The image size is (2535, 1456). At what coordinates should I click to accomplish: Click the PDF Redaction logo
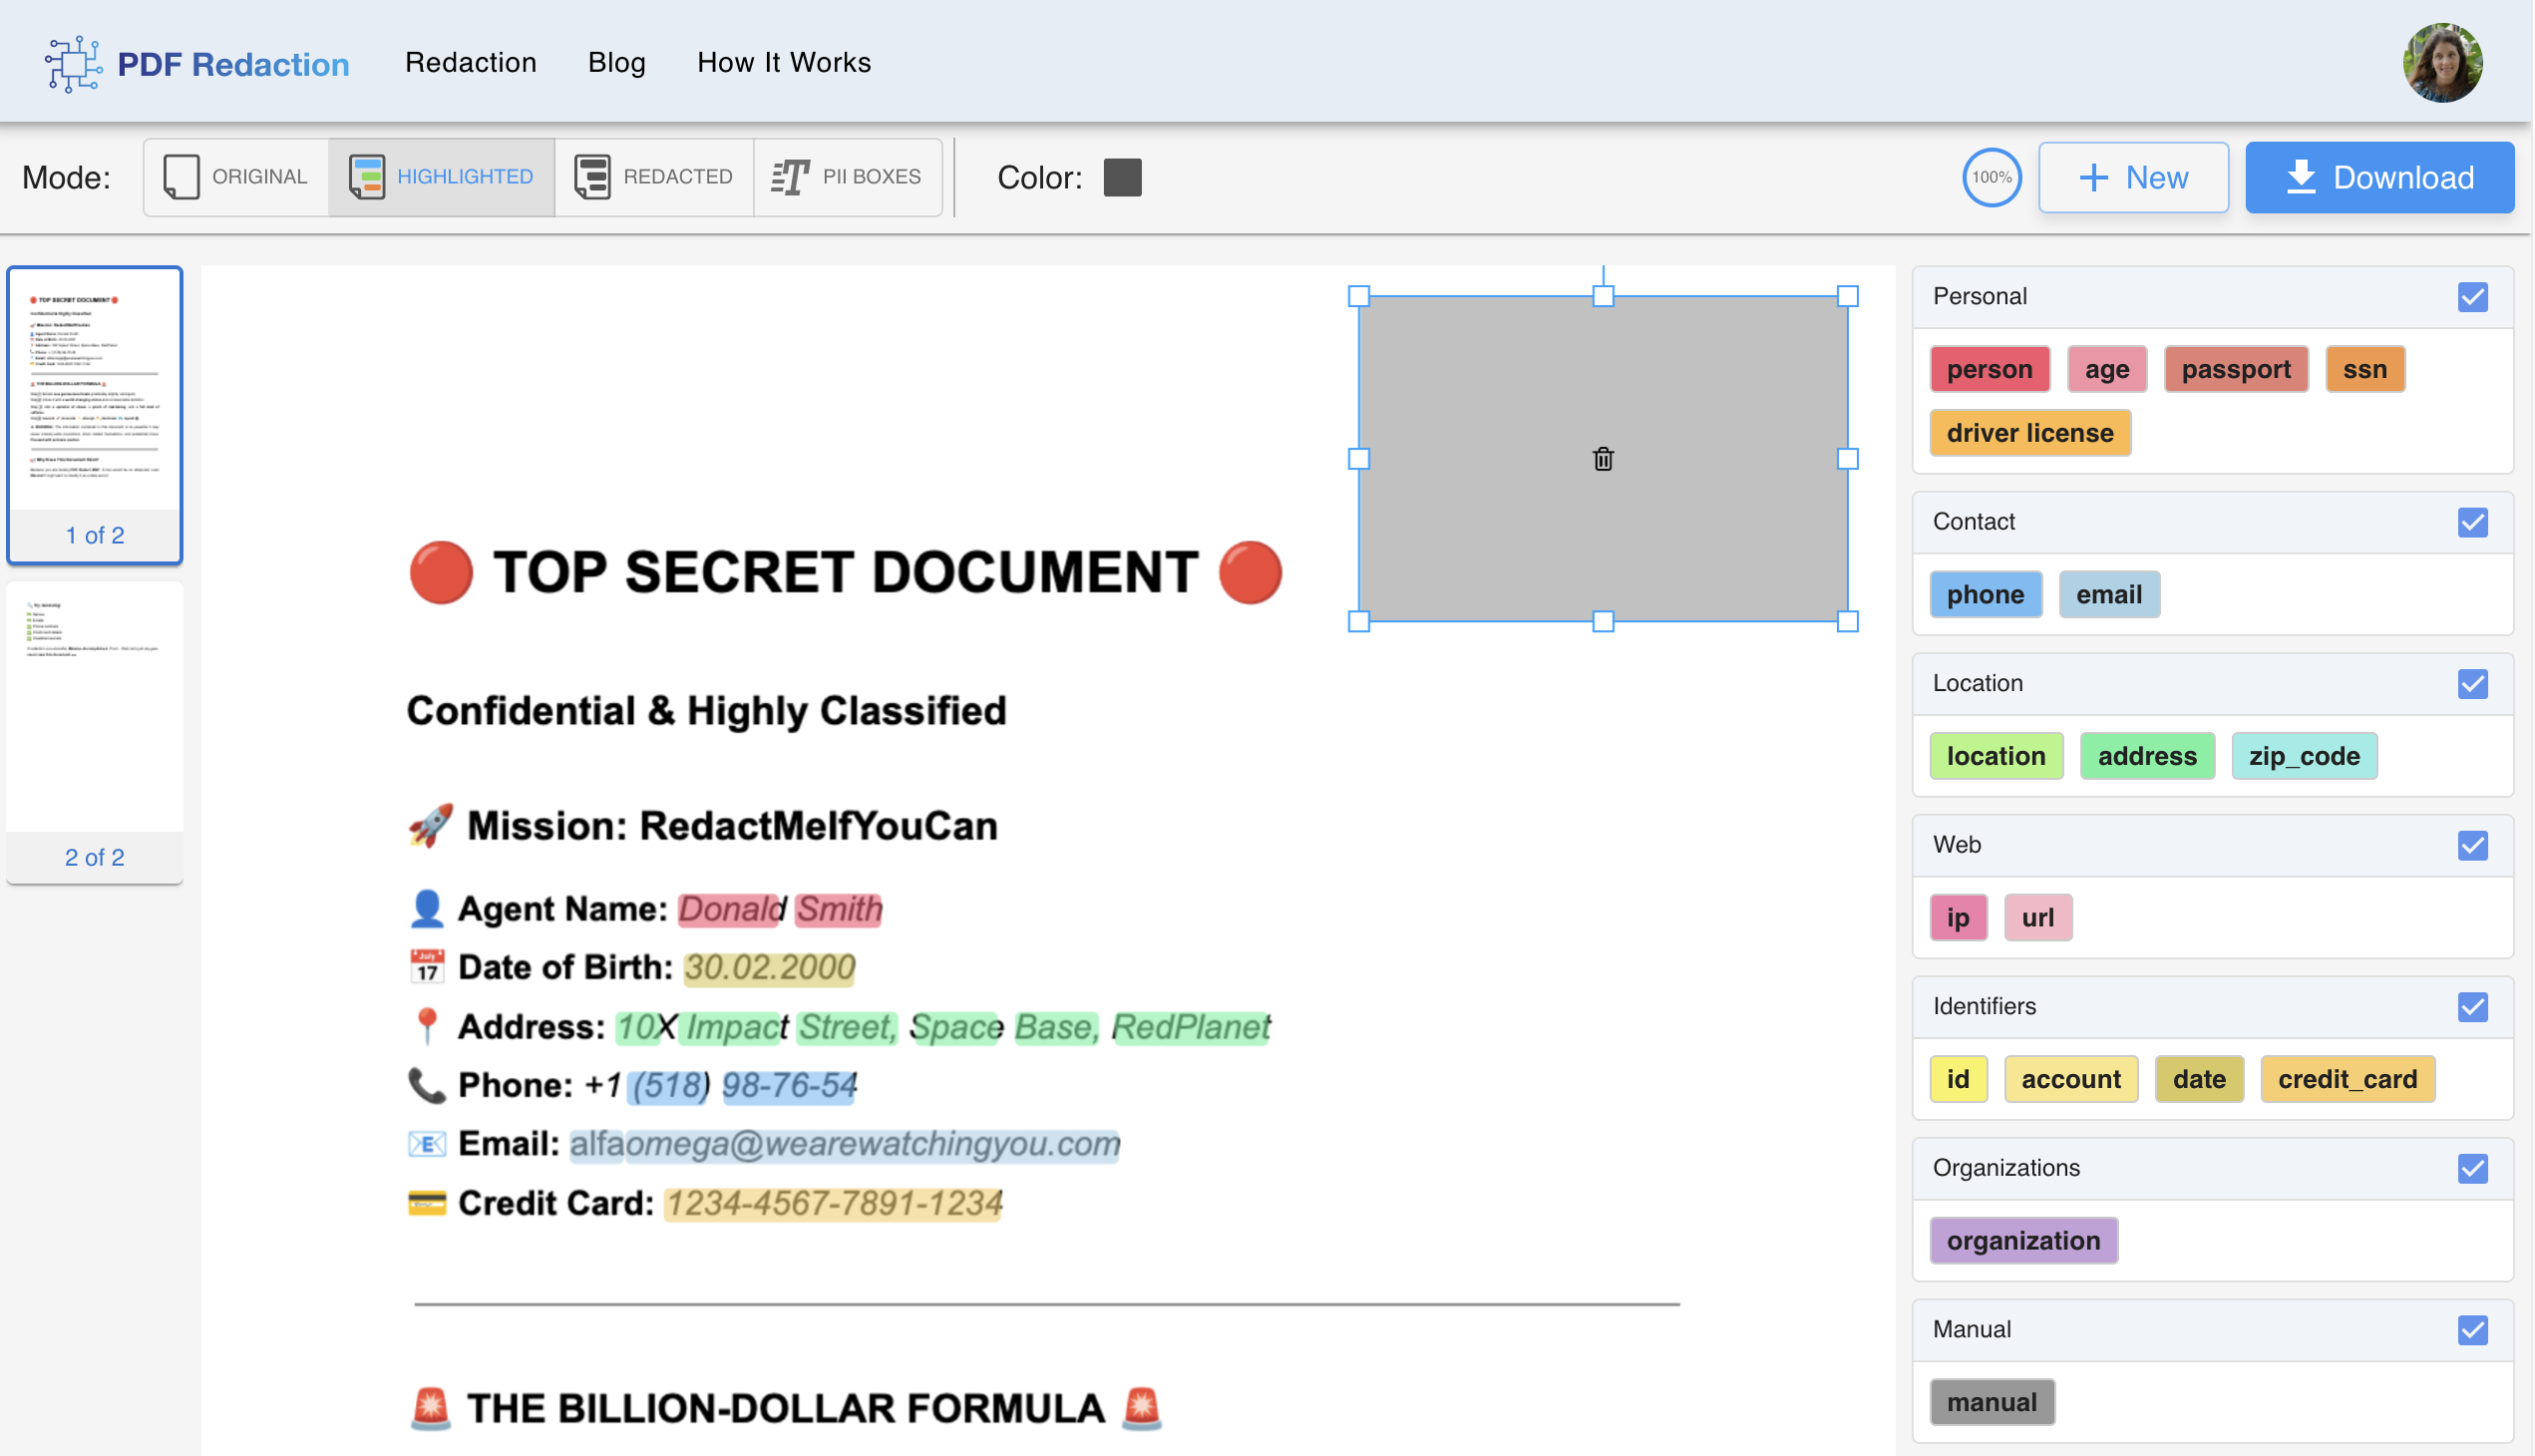point(197,64)
